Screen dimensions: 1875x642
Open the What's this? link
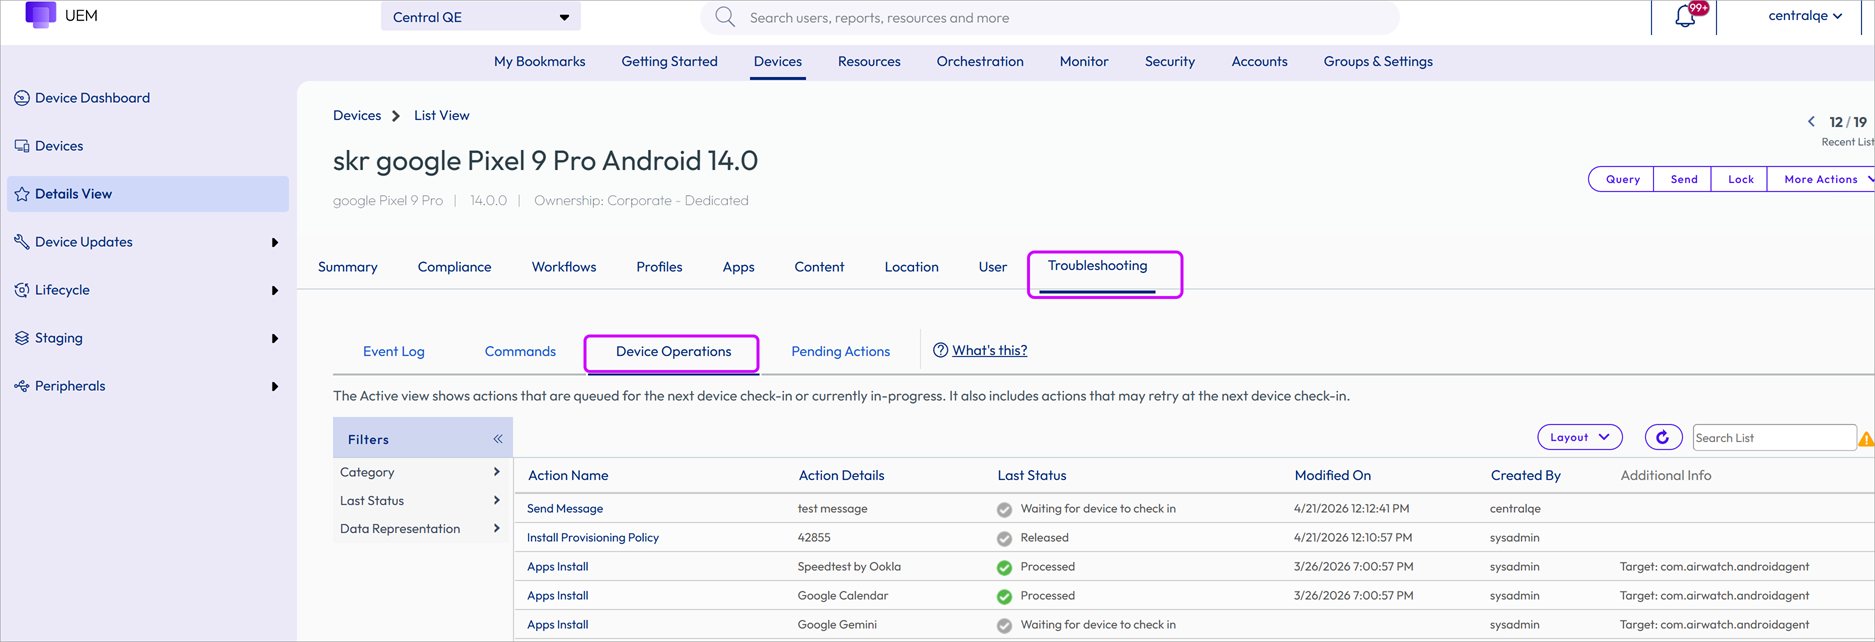click(x=990, y=350)
